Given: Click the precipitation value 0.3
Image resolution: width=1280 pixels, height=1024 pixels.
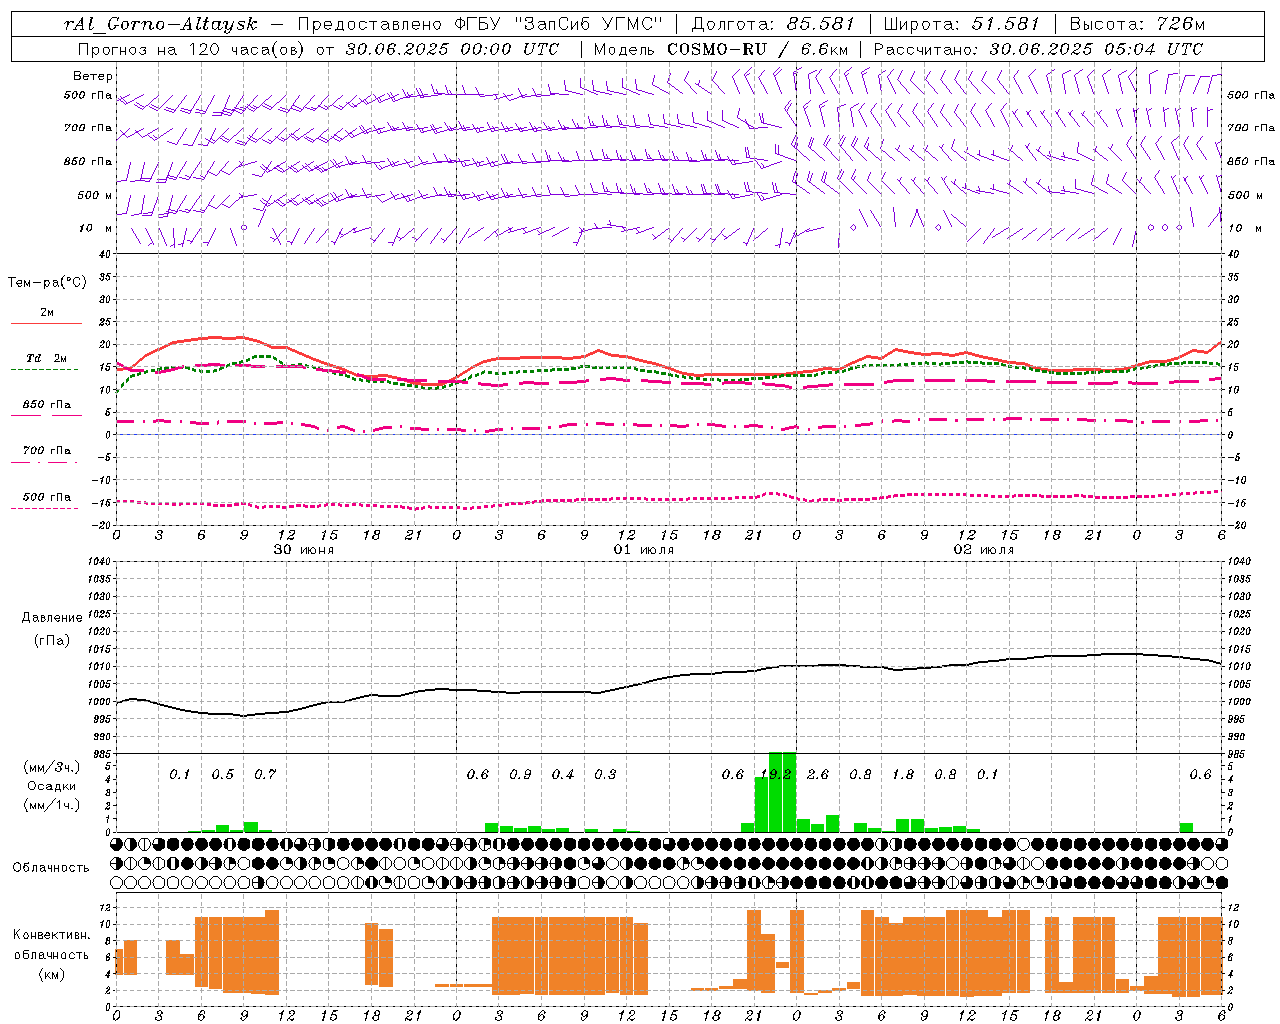Looking at the screenshot, I should click(605, 775).
